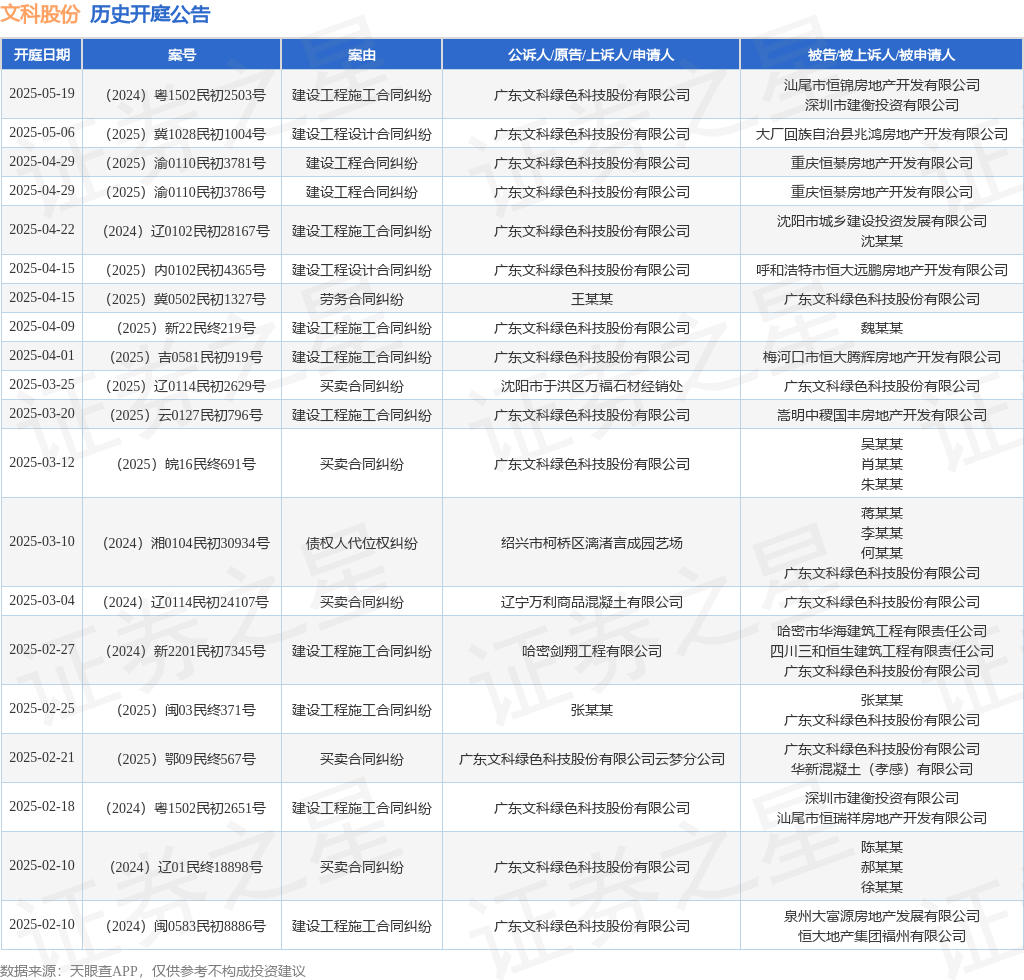
Task: Click the 债权人代位权纠纷 case reason cell
Action: click(362, 543)
